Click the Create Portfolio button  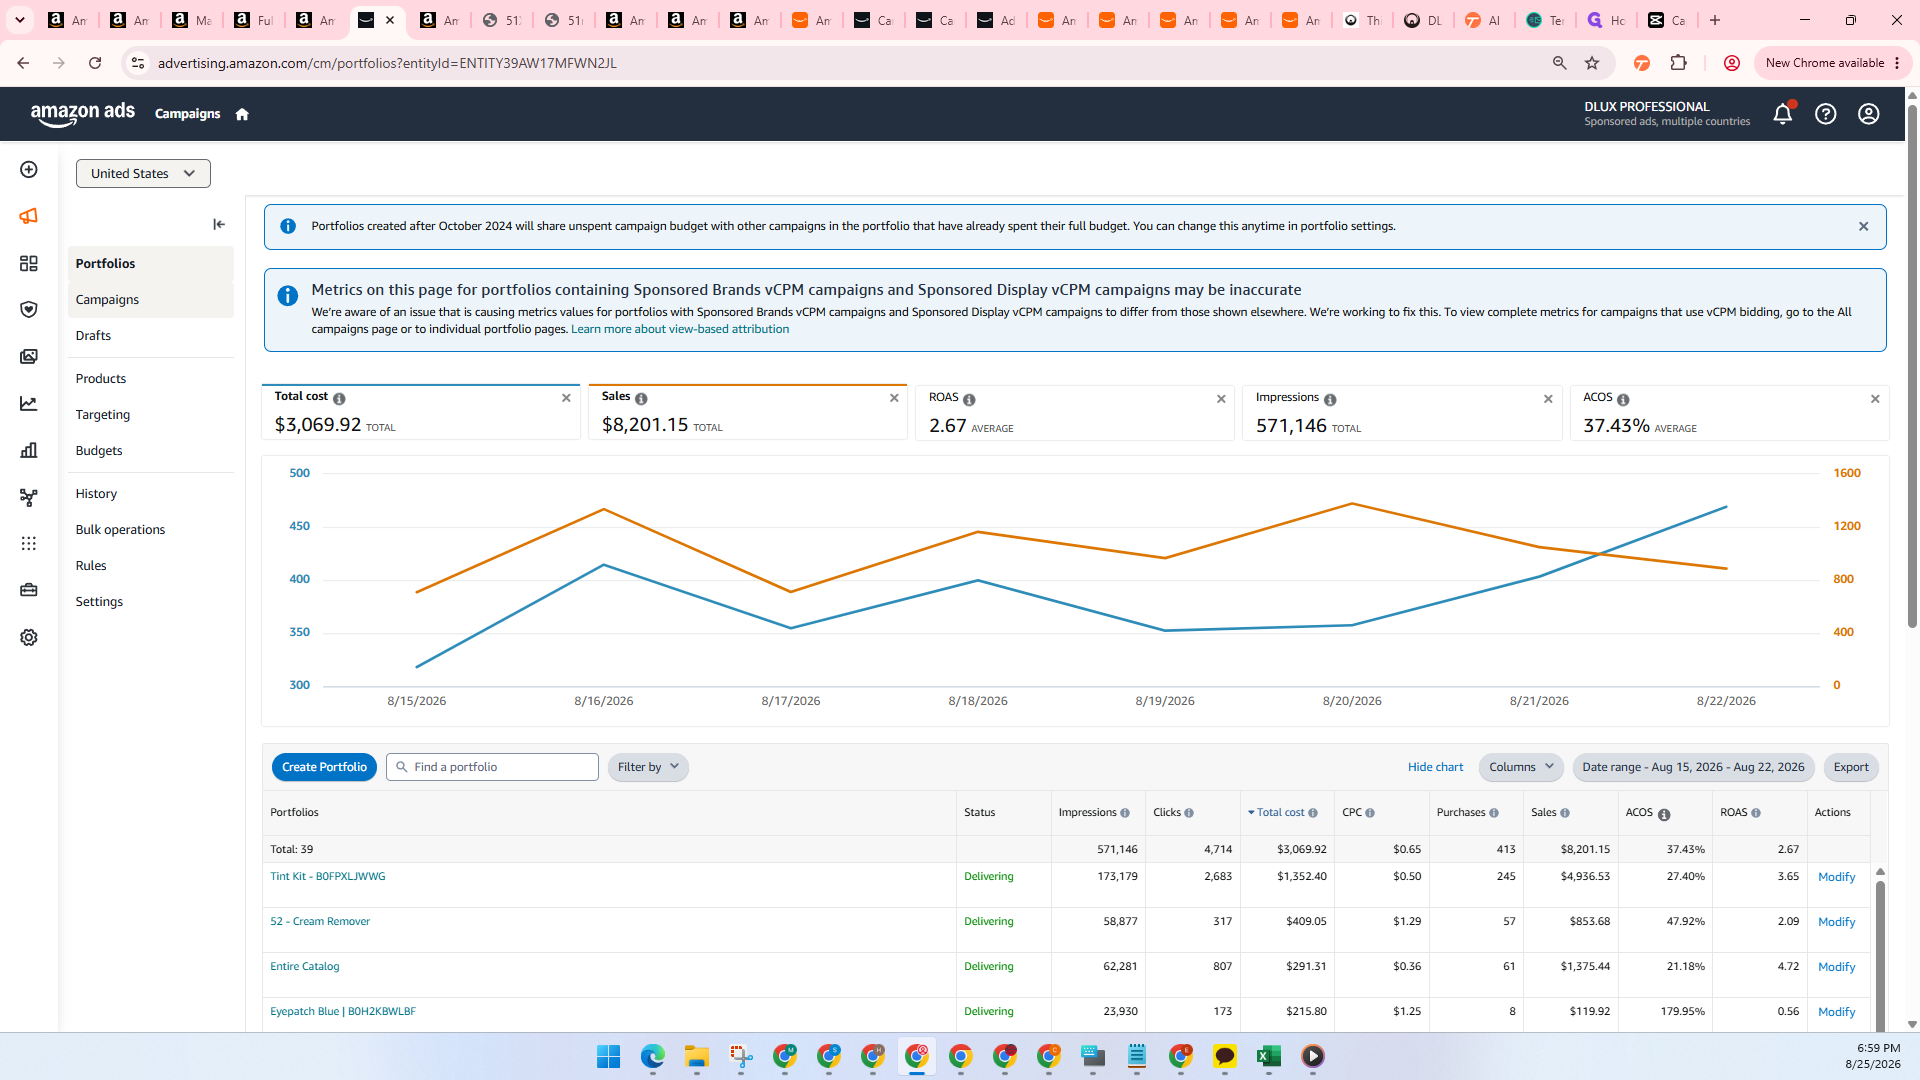(x=324, y=767)
